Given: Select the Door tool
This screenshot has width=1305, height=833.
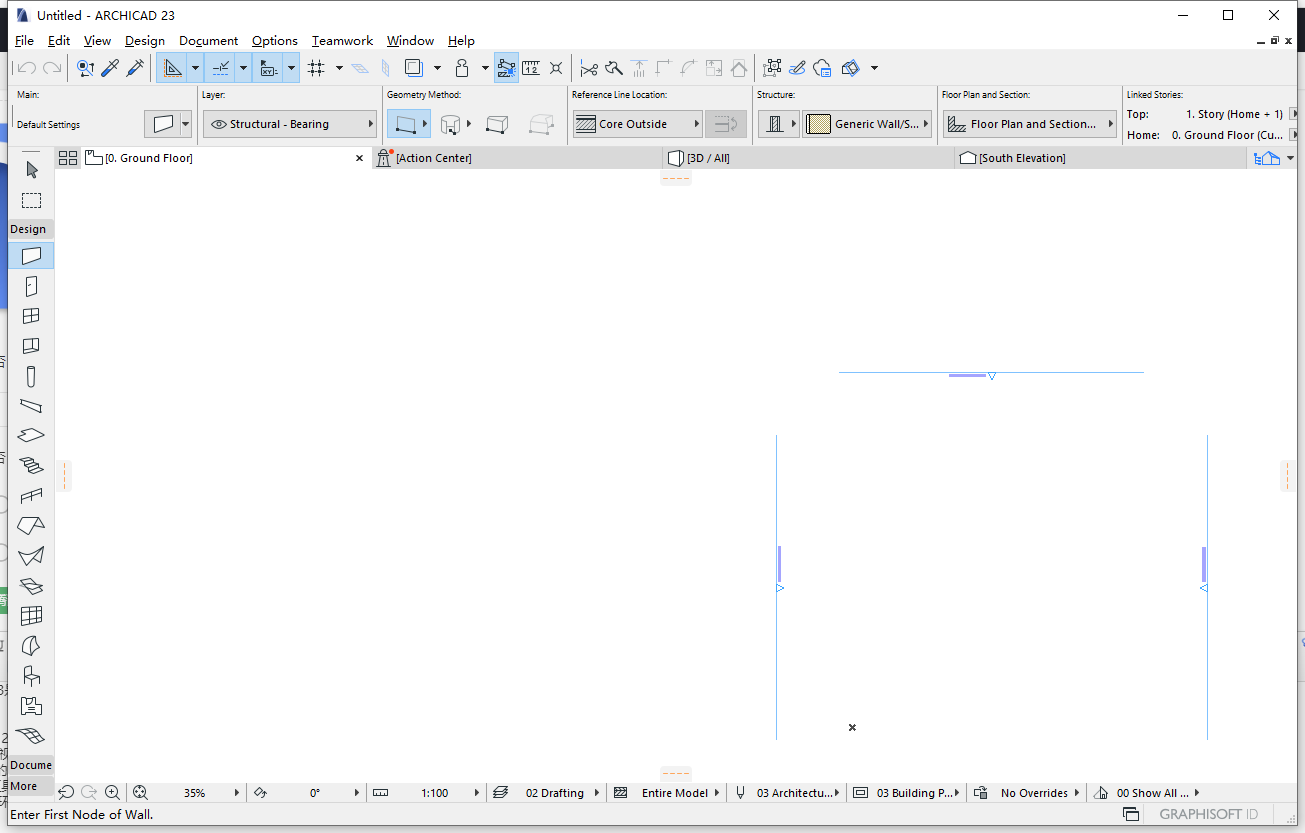Looking at the screenshot, I should point(31,285).
